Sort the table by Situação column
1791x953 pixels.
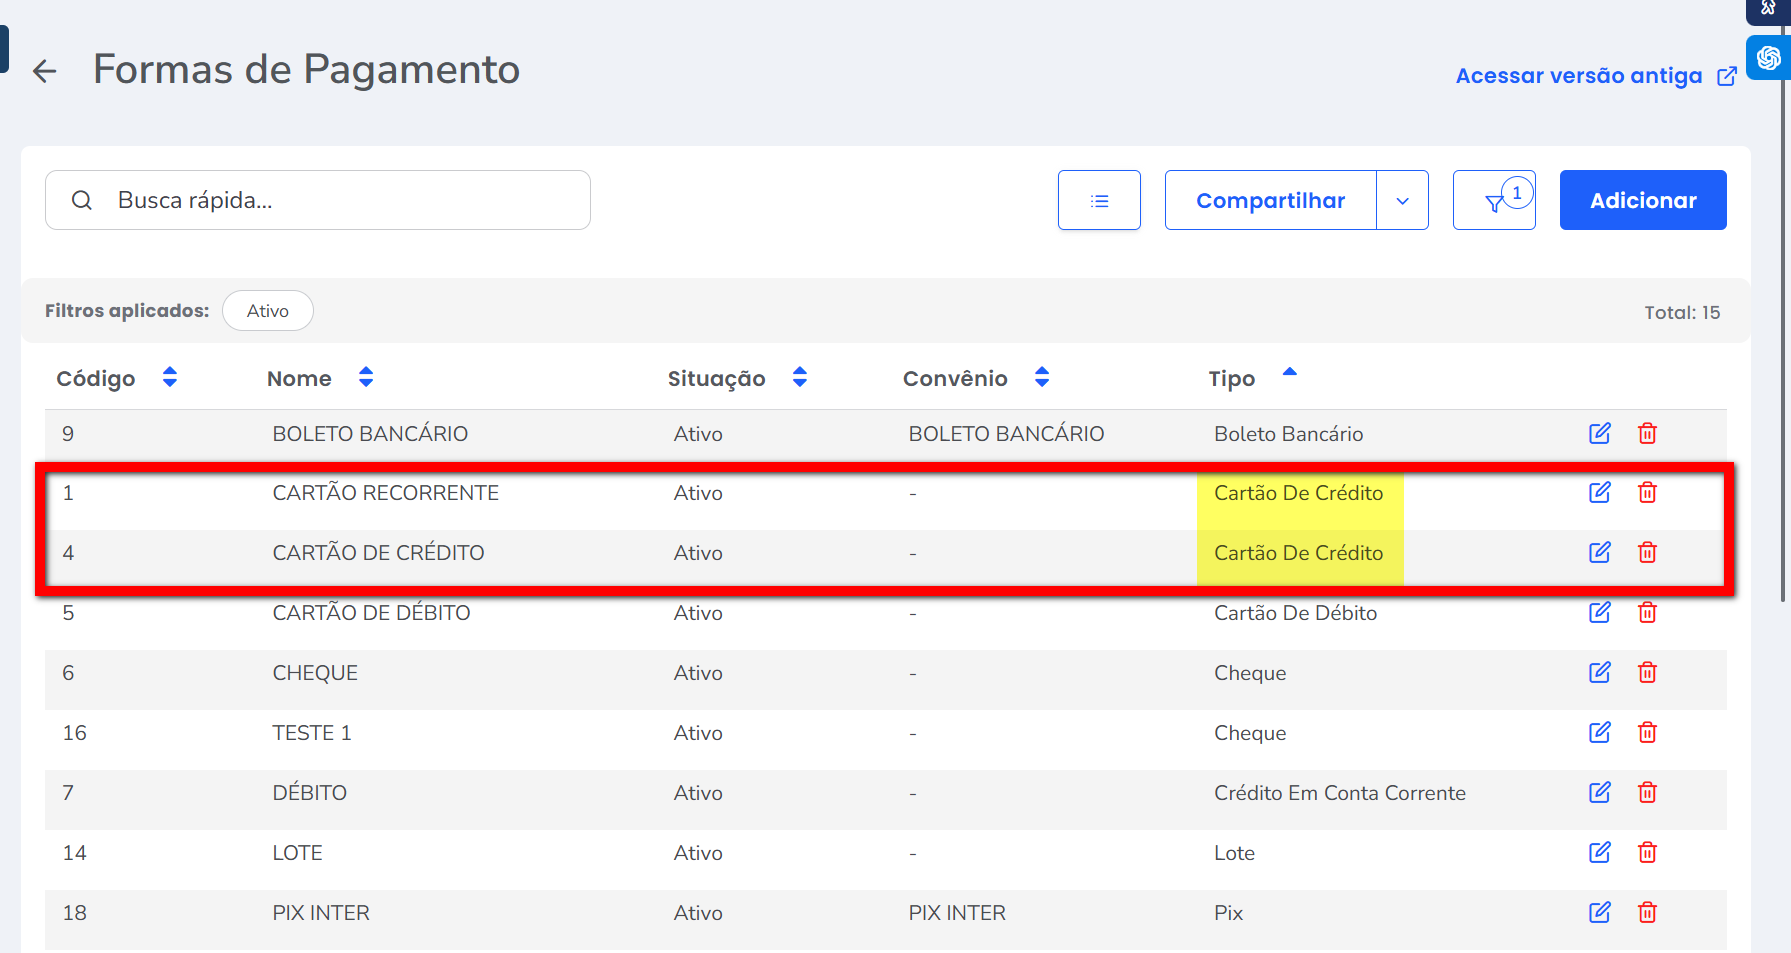(799, 377)
